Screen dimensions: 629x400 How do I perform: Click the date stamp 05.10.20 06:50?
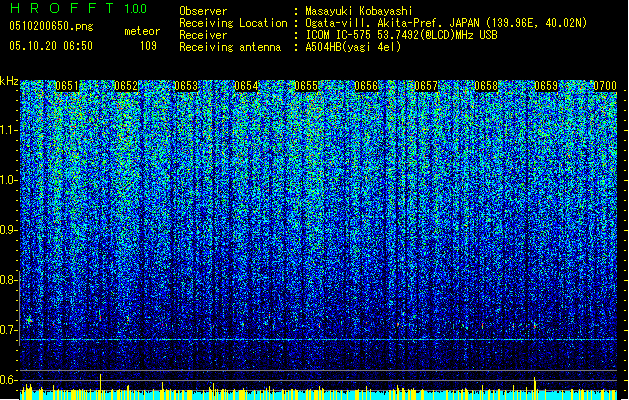click(x=51, y=46)
